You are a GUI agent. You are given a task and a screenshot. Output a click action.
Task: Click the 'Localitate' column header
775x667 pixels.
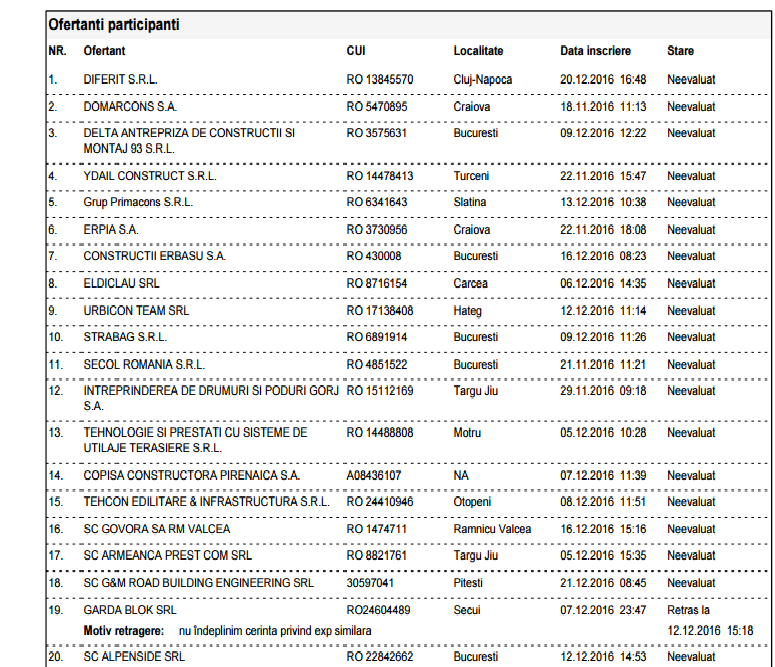[x=478, y=51]
